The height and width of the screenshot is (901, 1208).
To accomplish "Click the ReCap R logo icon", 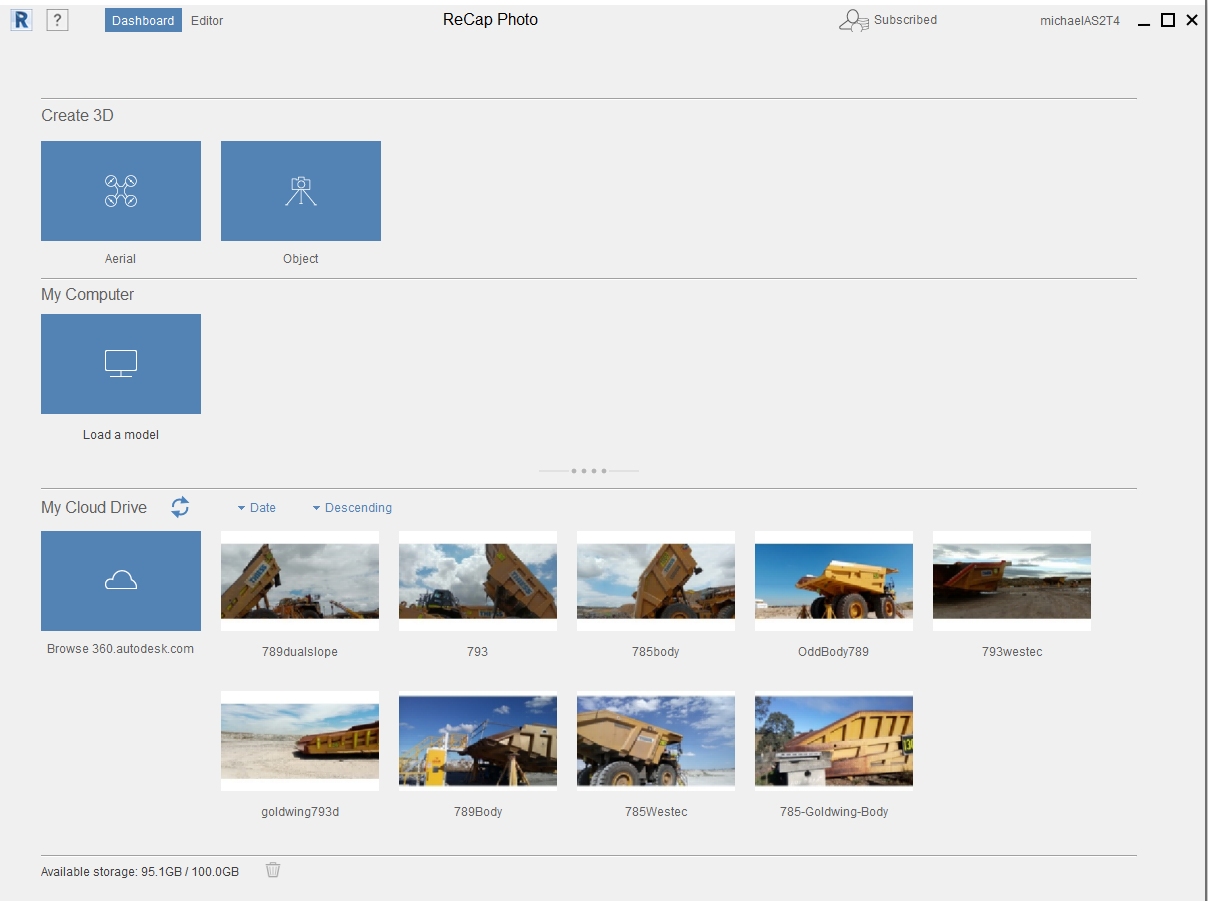I will click(x=21, y=20).
